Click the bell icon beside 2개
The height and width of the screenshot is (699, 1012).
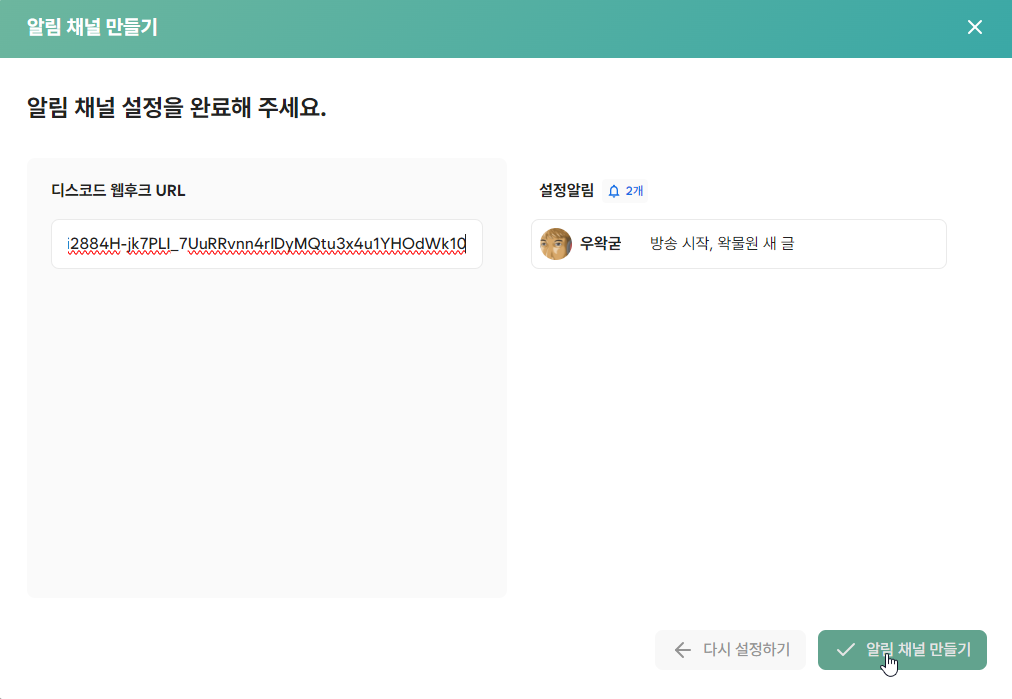(x=614, y=191)
